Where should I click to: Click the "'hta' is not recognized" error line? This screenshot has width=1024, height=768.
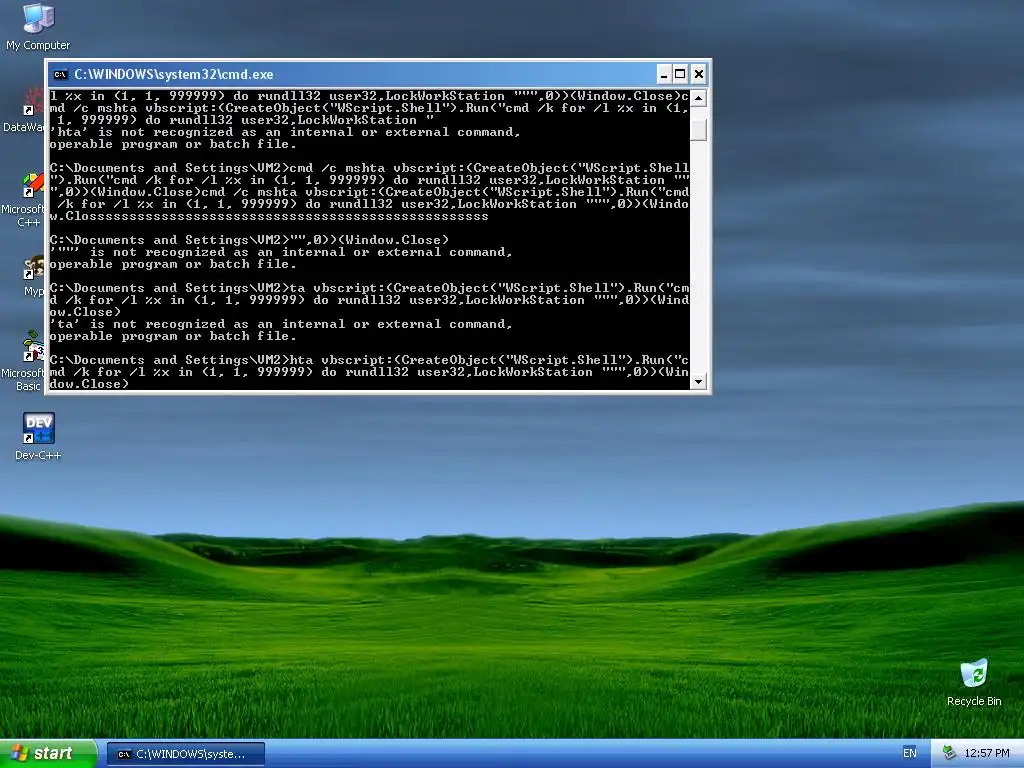285,132
